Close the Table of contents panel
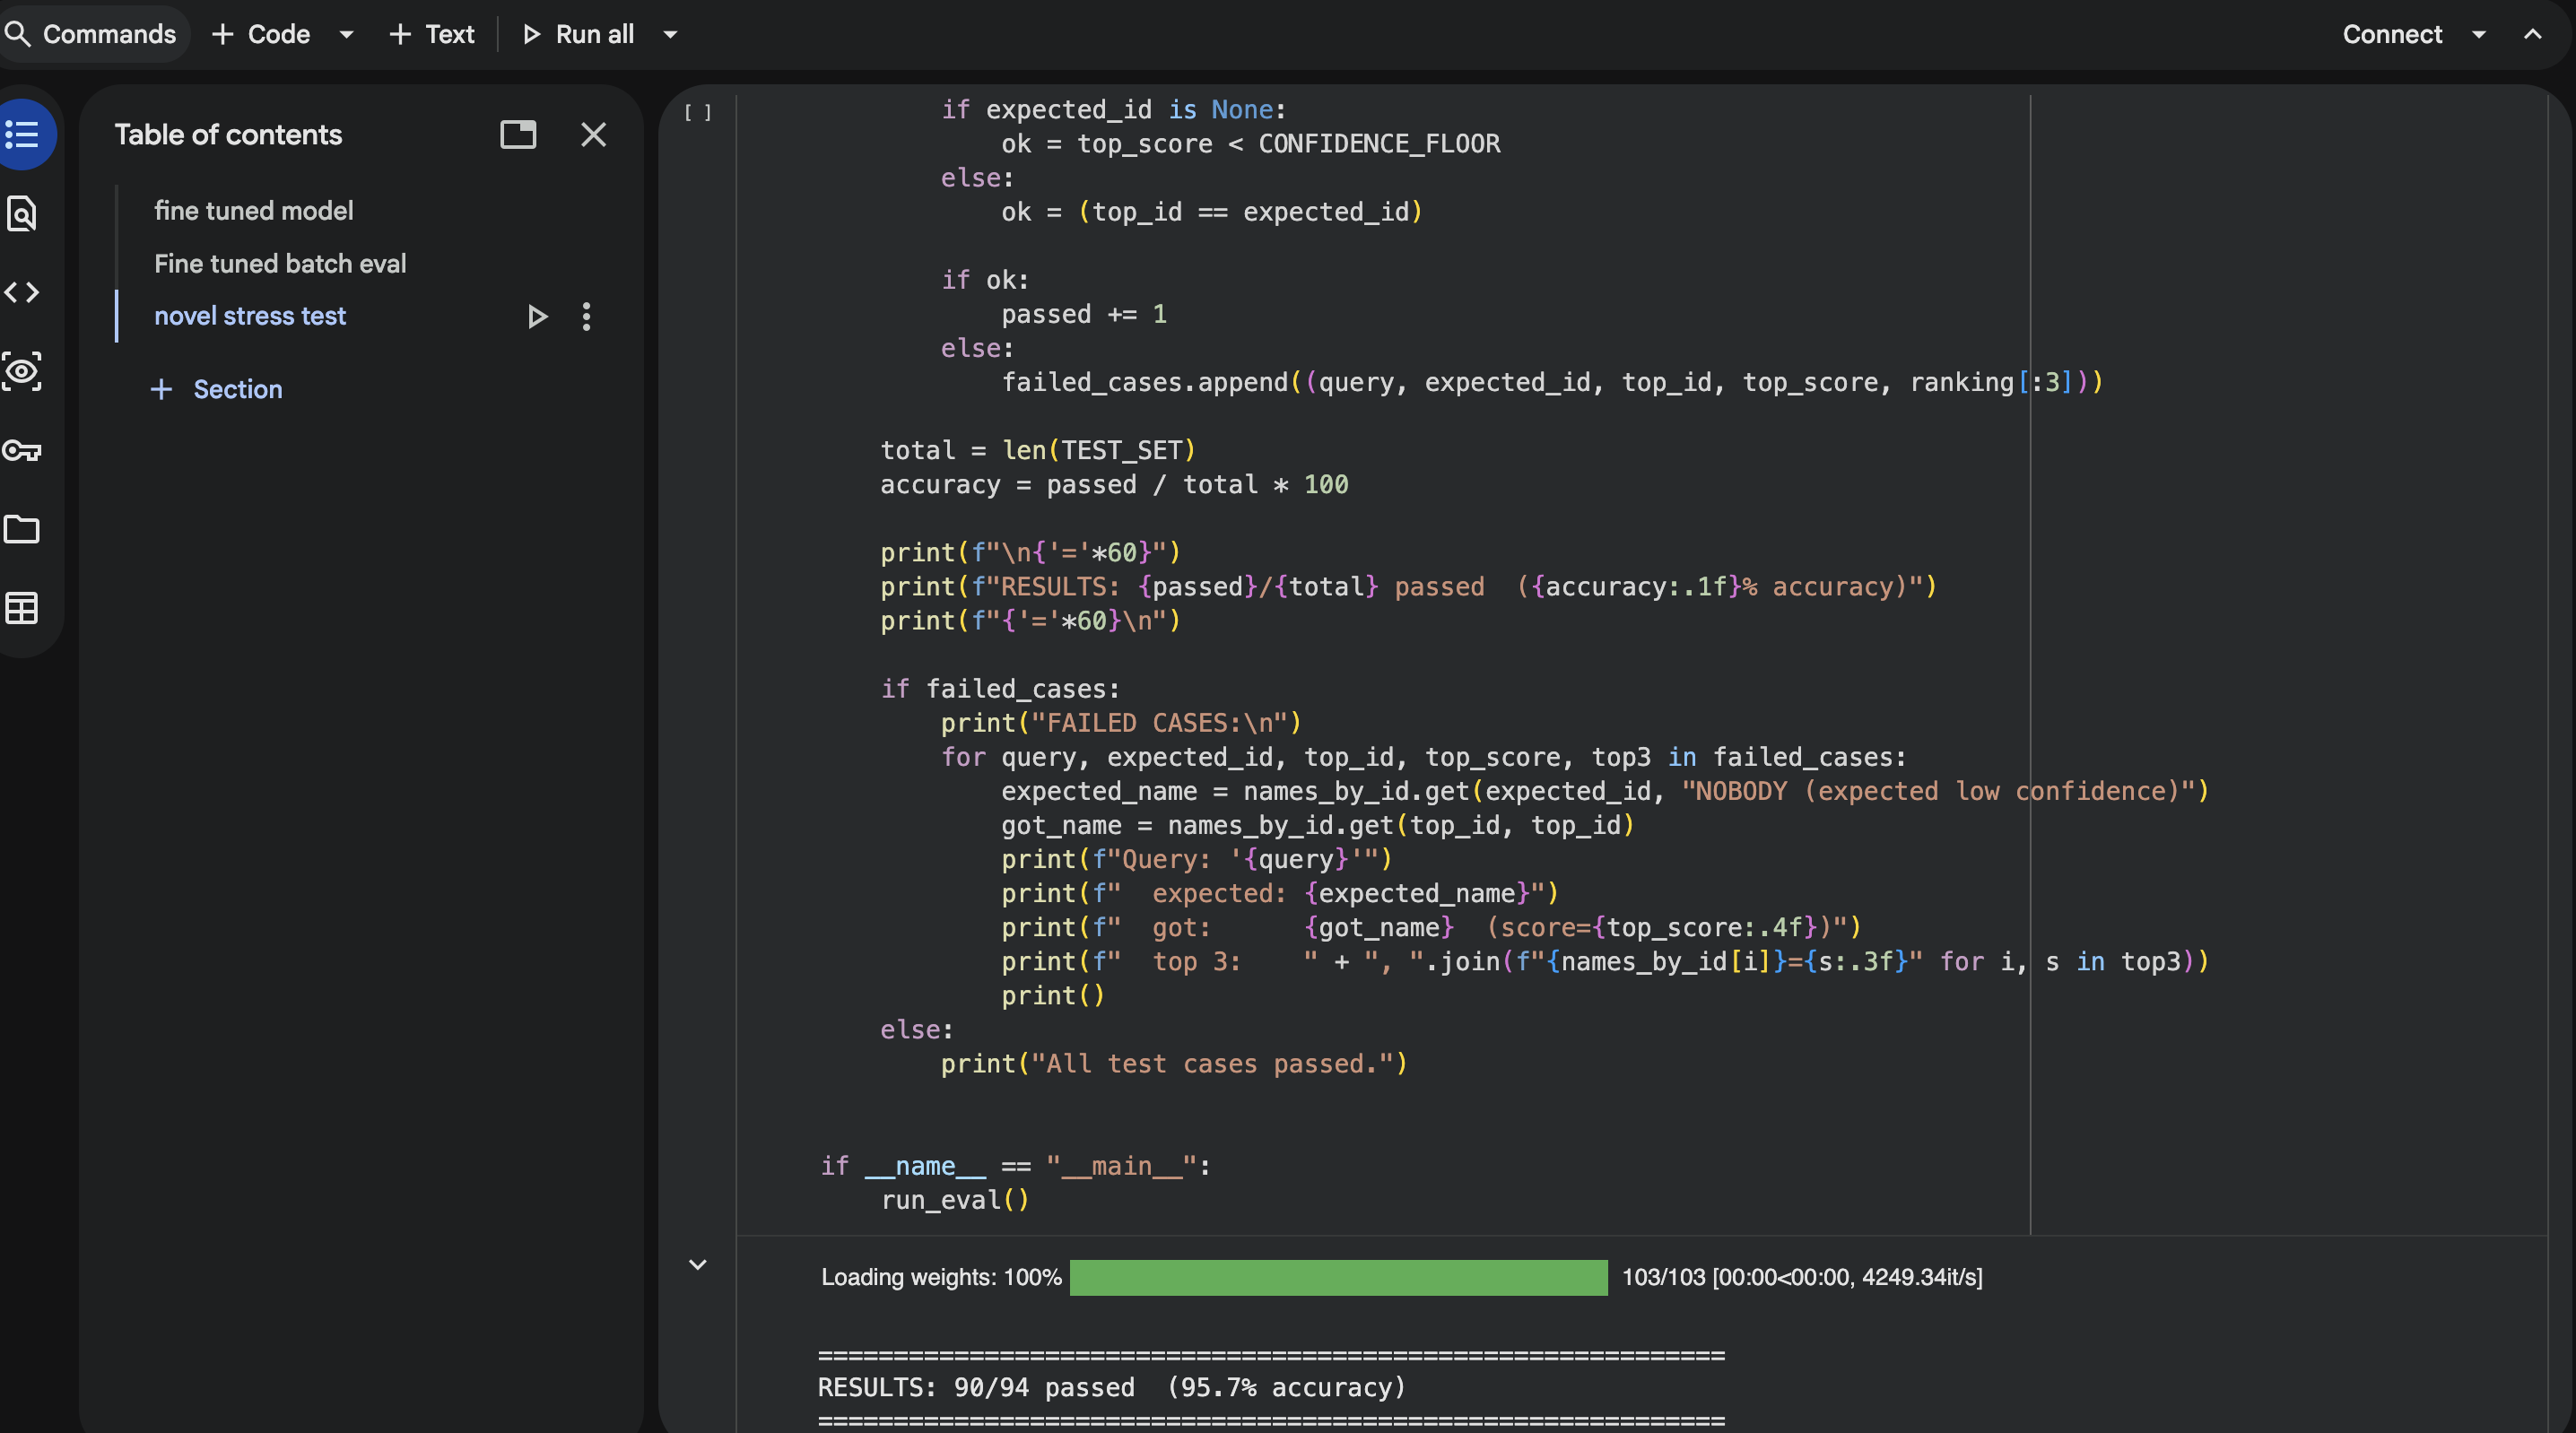 (594, 134)
